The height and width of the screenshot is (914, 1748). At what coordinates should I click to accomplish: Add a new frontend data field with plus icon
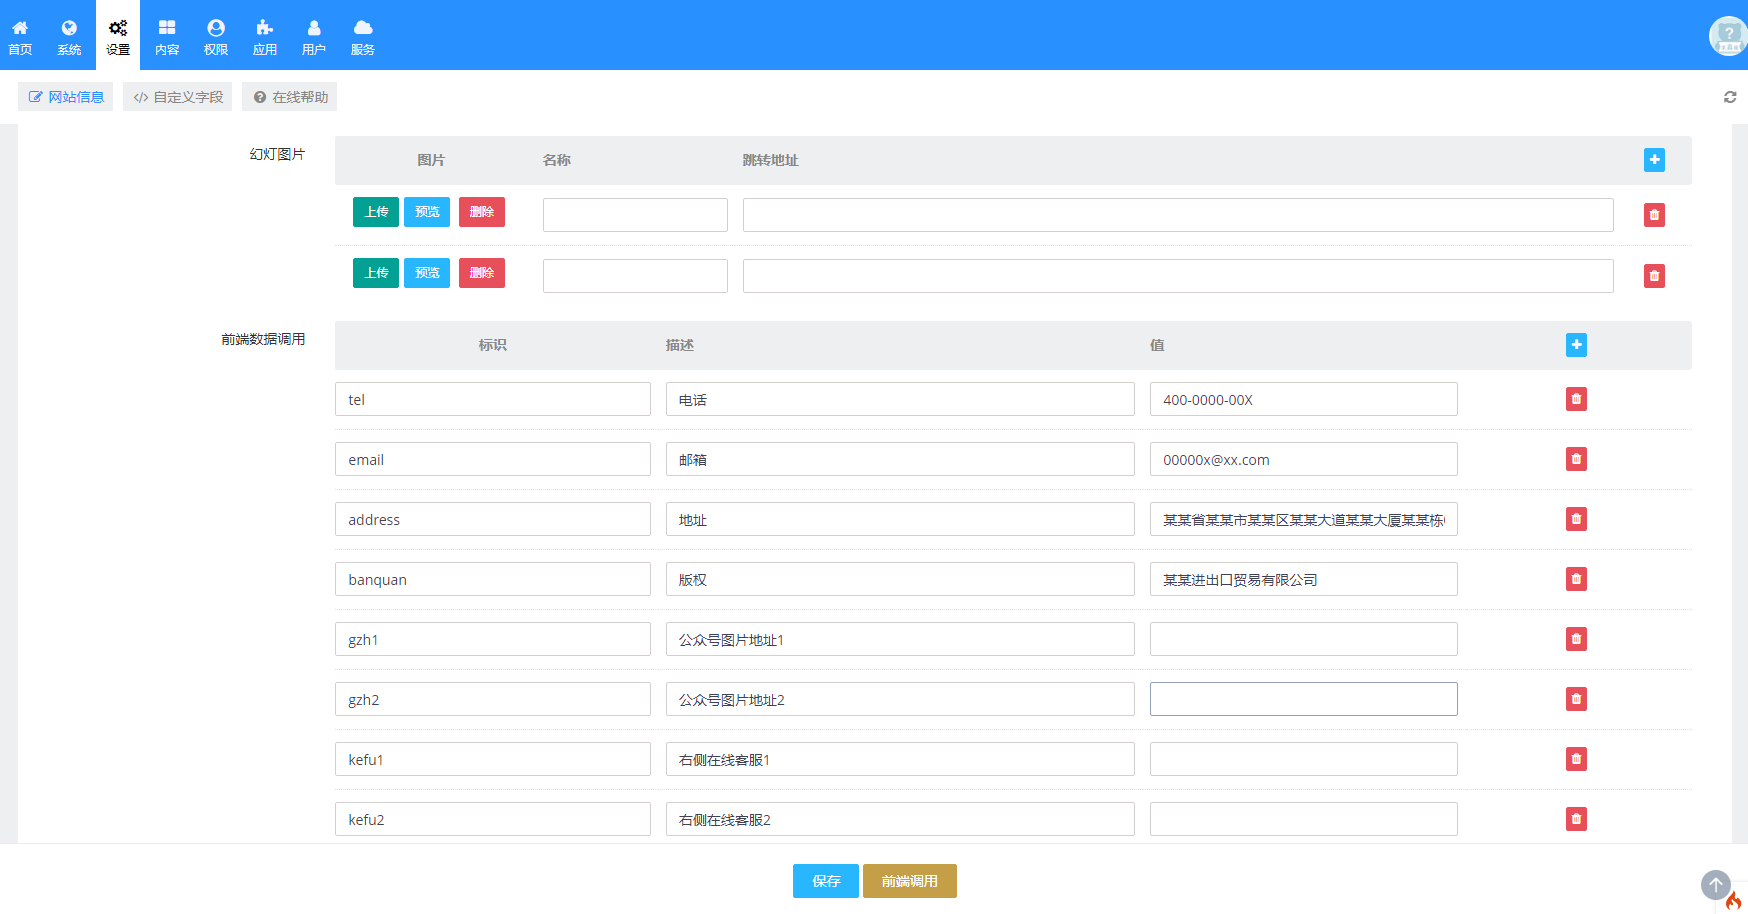click(1577, 345)
